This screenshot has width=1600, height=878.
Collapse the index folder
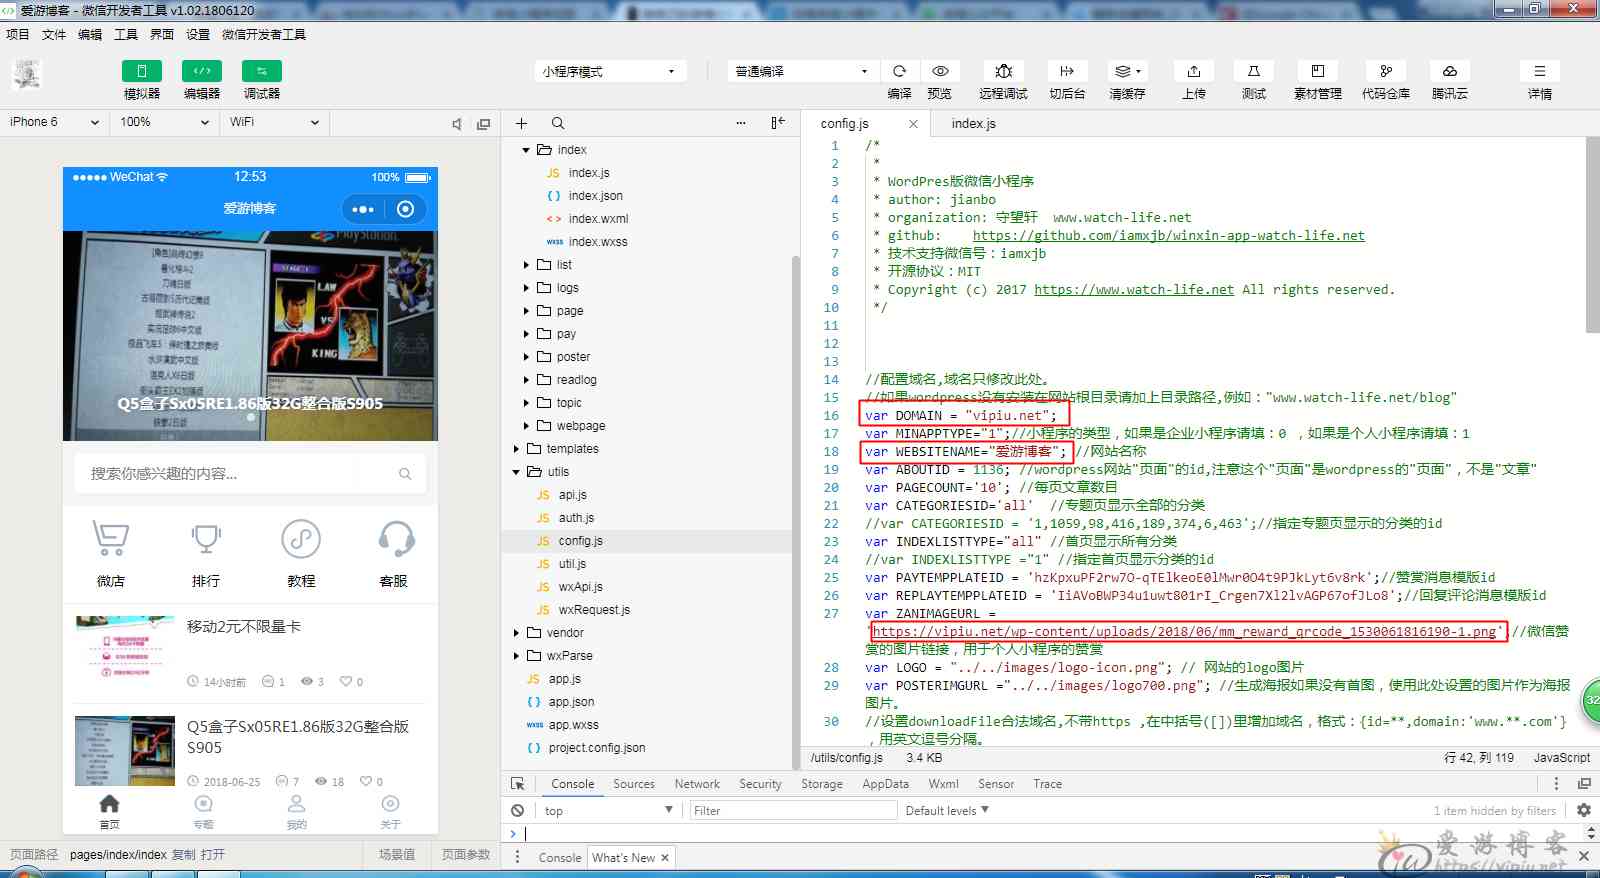click(x=526, y=150)
